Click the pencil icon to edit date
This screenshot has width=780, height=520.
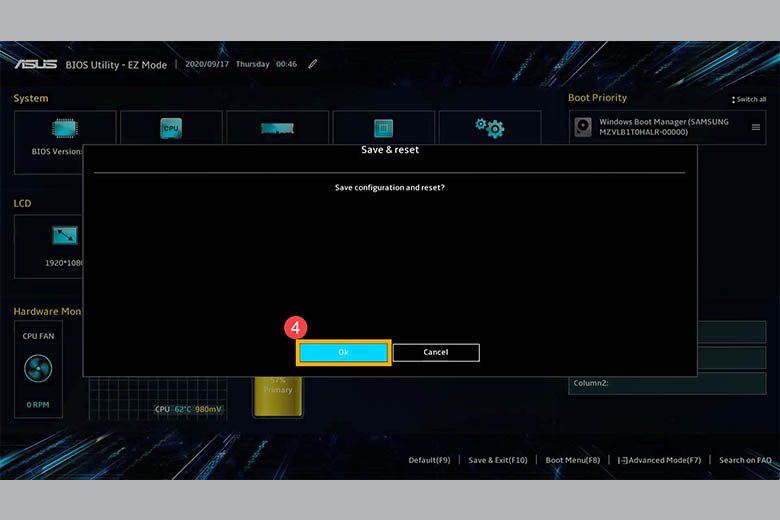click(x=313, y=64)
